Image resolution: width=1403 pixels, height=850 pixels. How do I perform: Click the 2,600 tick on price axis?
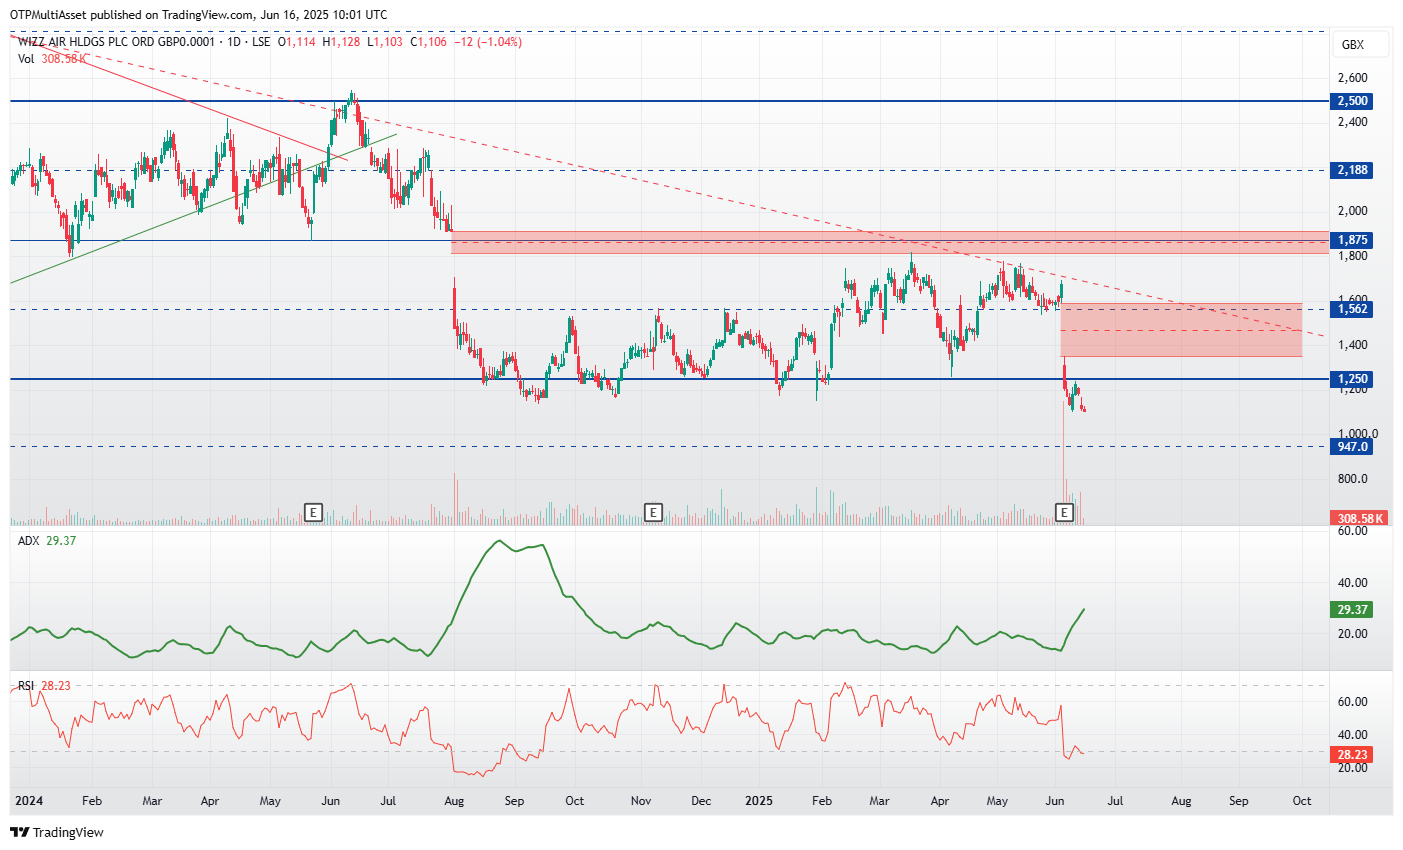click(x=1352, y=78)
